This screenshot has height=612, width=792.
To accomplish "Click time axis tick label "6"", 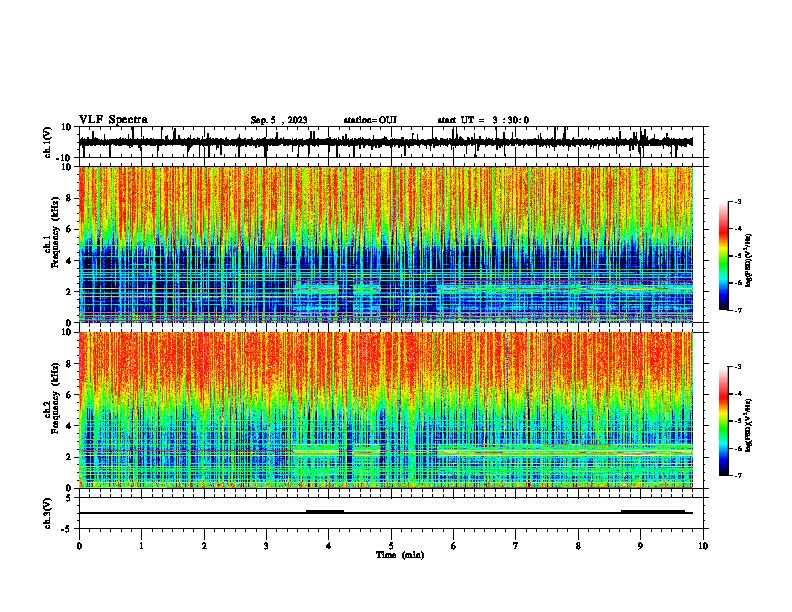I will coord(454,546).
